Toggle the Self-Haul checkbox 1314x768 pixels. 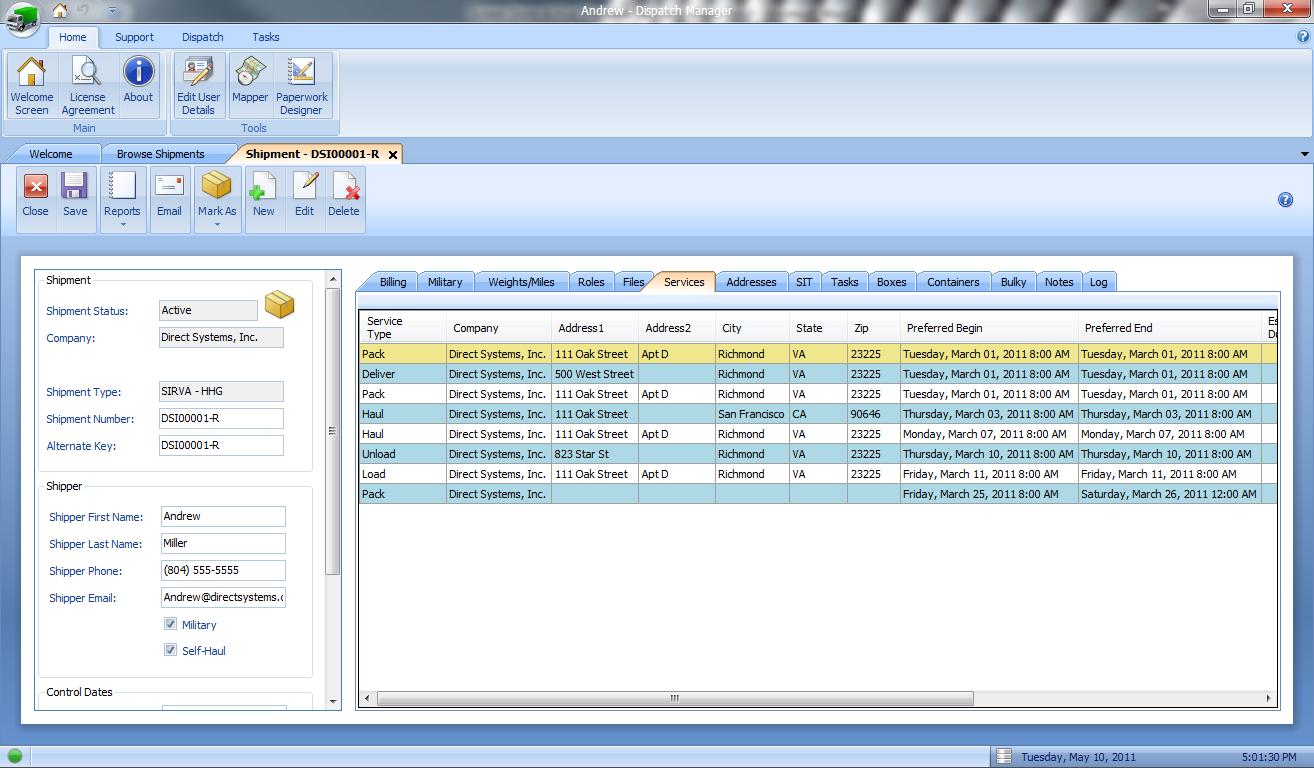[171, 650]
